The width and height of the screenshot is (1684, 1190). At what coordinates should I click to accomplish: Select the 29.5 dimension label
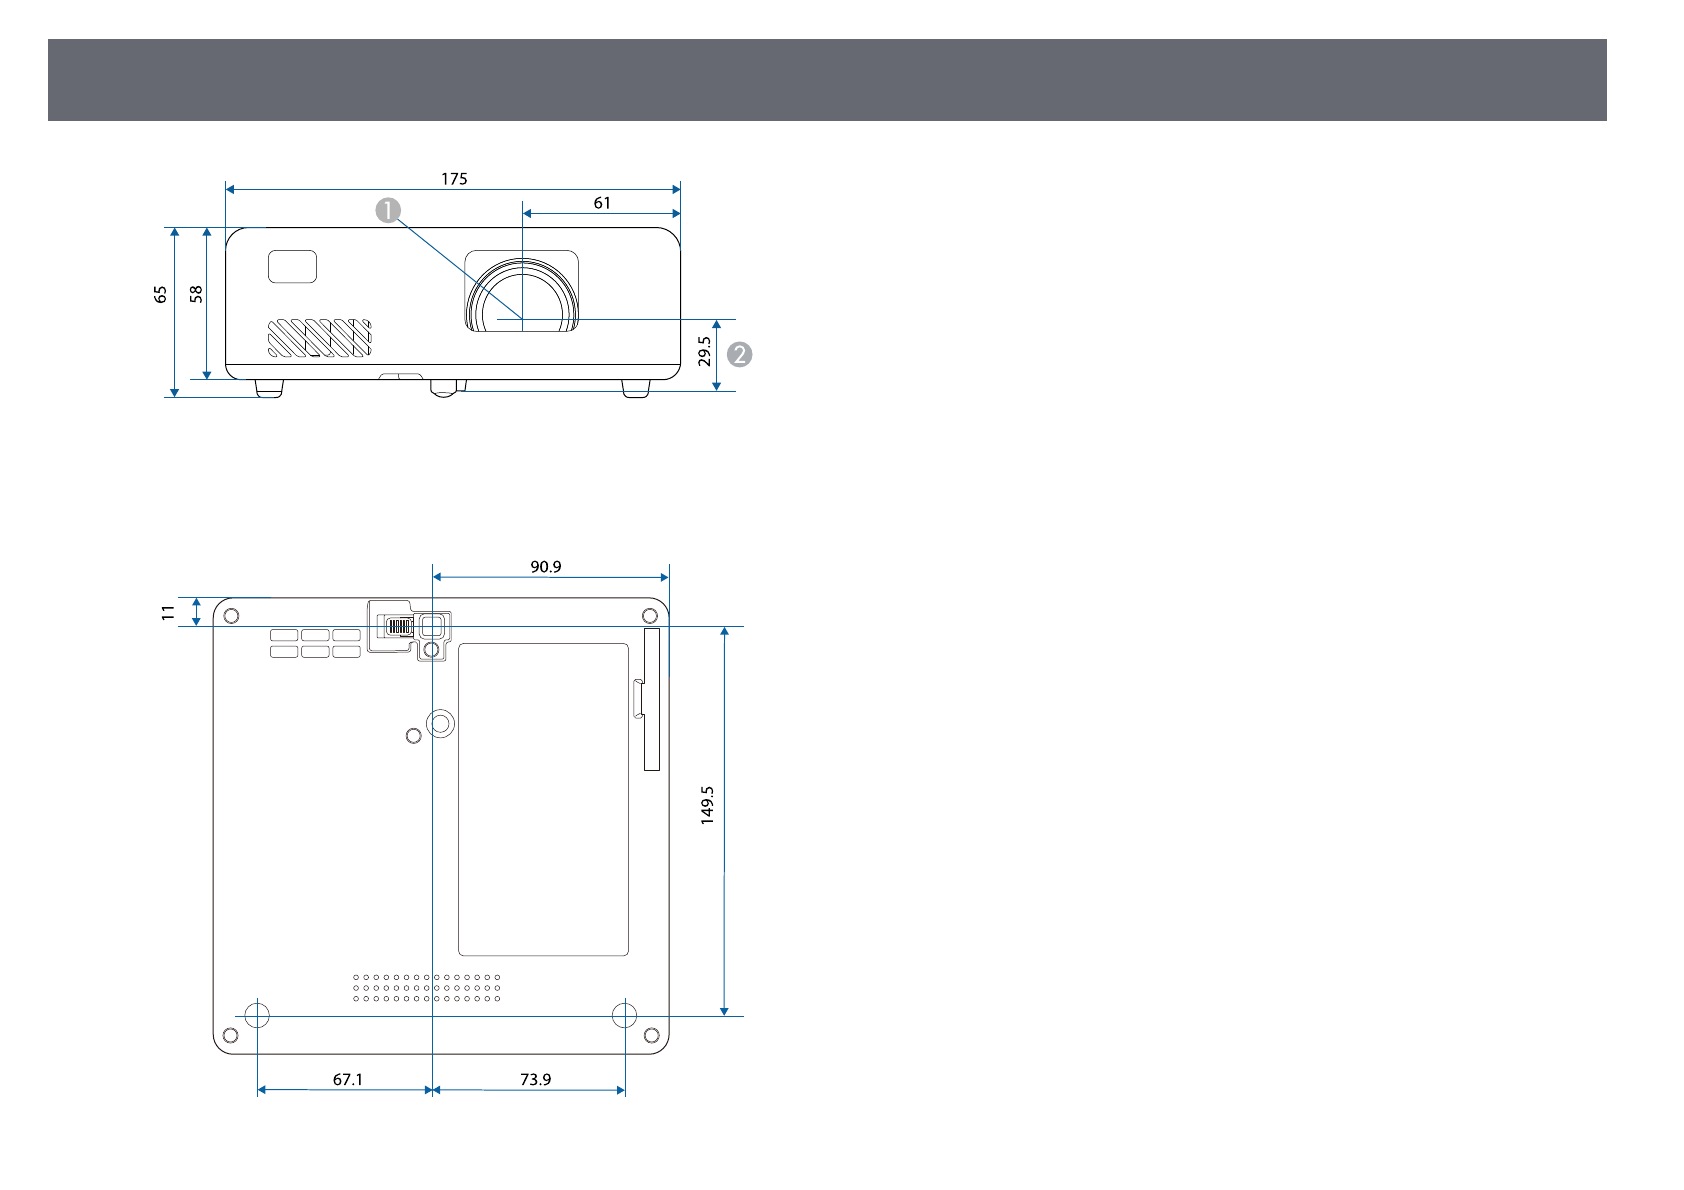pos(705,351)
